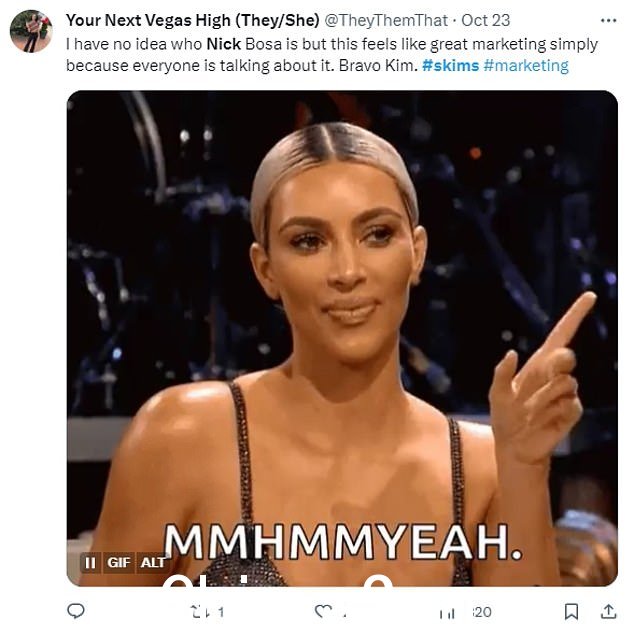The height and width of the screenshot is (634, 634).
Task: Open the poster's profile avatar
Action: pyautogui.click(x=31, y=31)
